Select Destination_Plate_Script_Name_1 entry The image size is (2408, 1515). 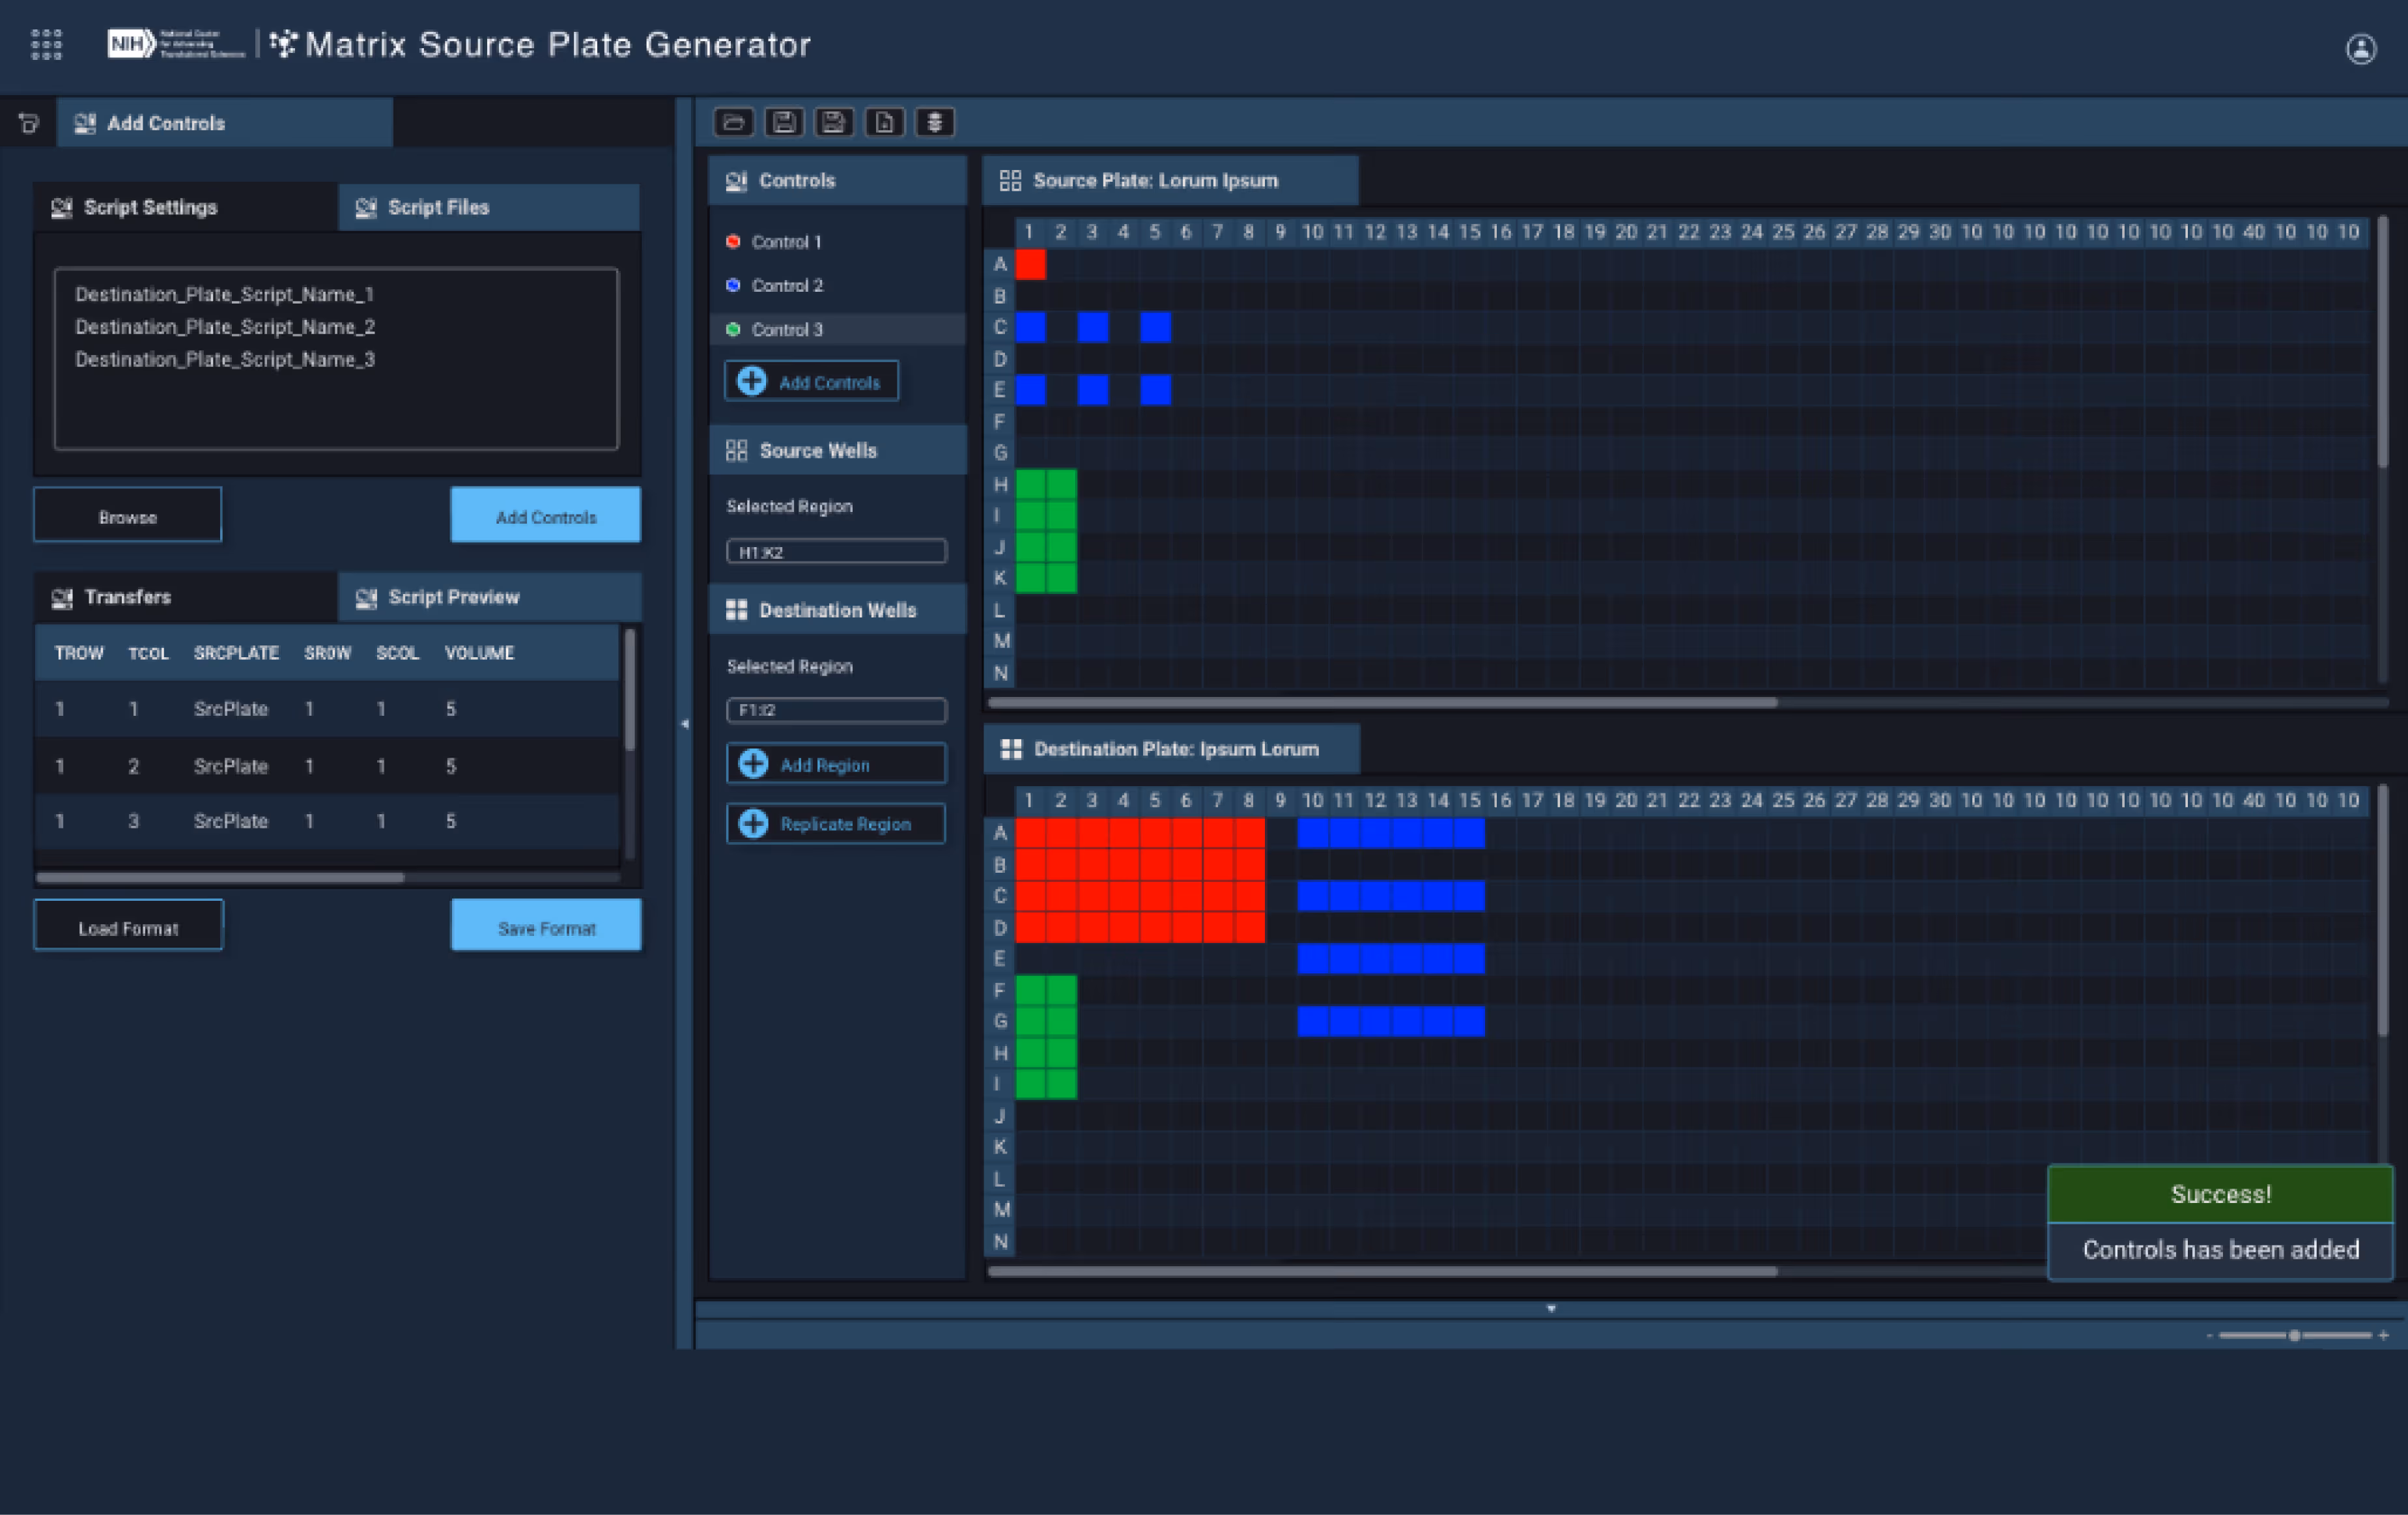pos(224,295)
